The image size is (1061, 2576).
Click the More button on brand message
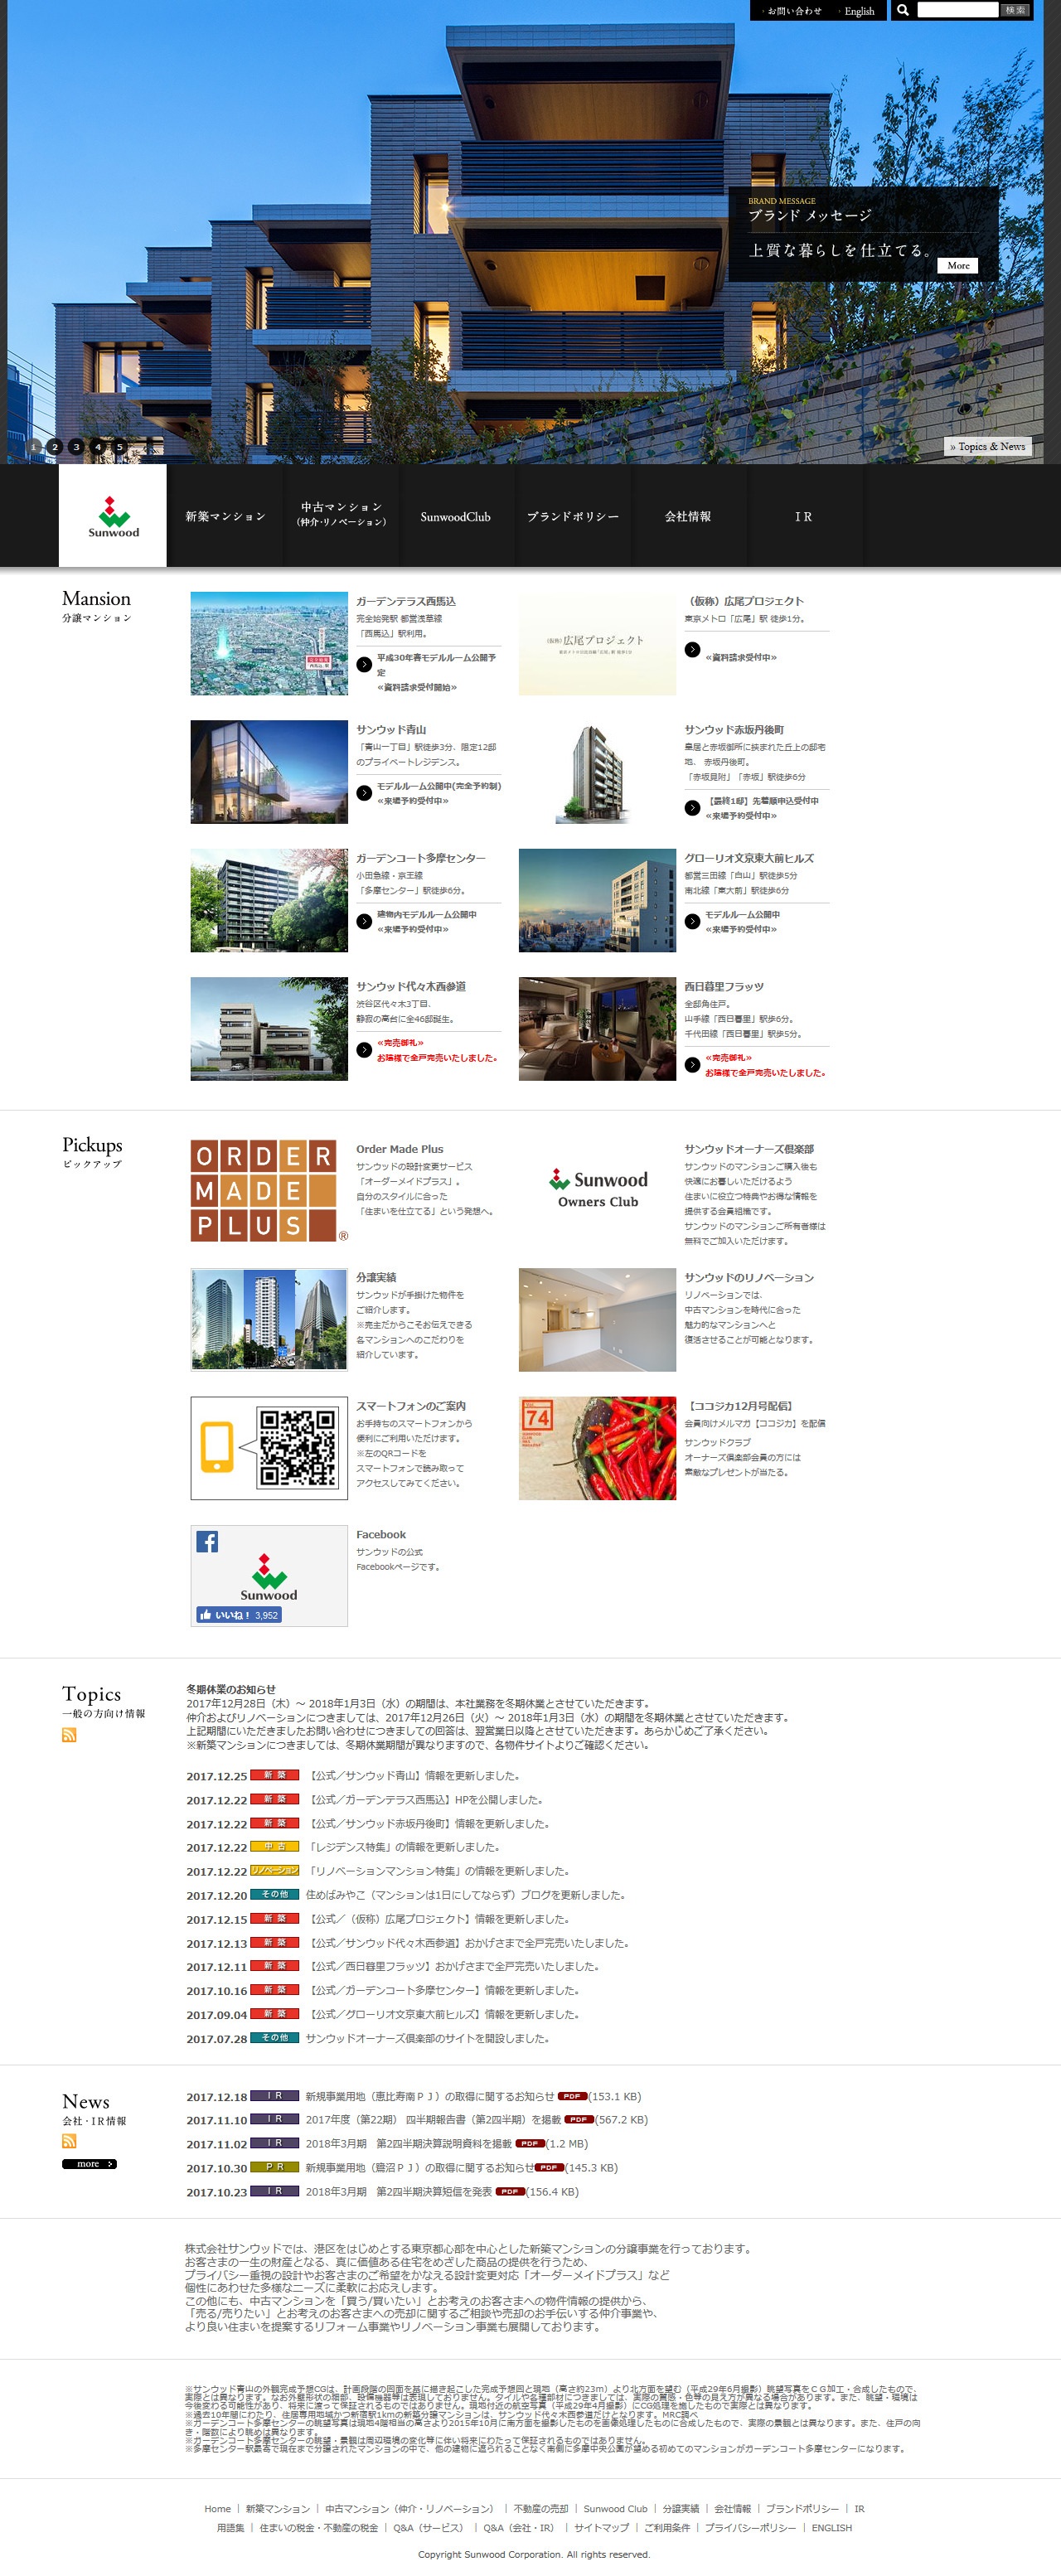click(958, 265)
